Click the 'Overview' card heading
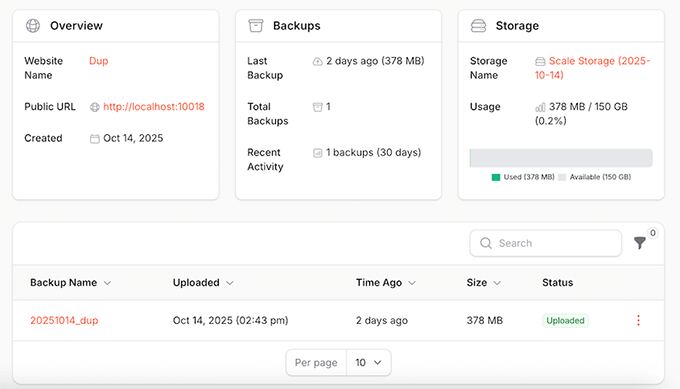 click(76, 26)
